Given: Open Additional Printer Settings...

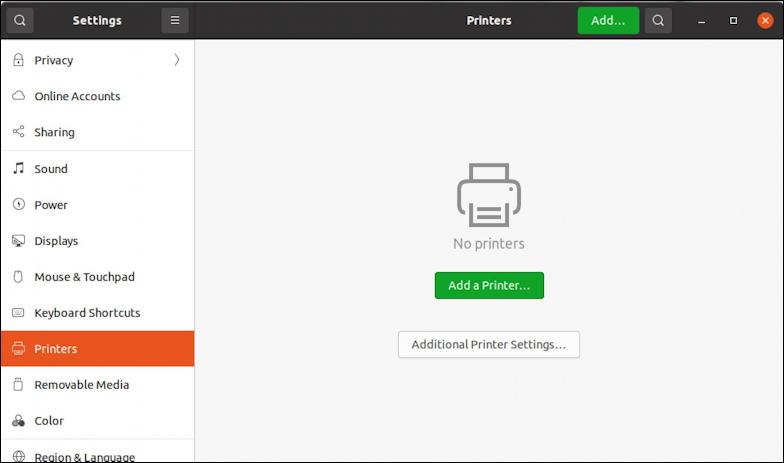Looking at the screenshot, I should [489, 344].
